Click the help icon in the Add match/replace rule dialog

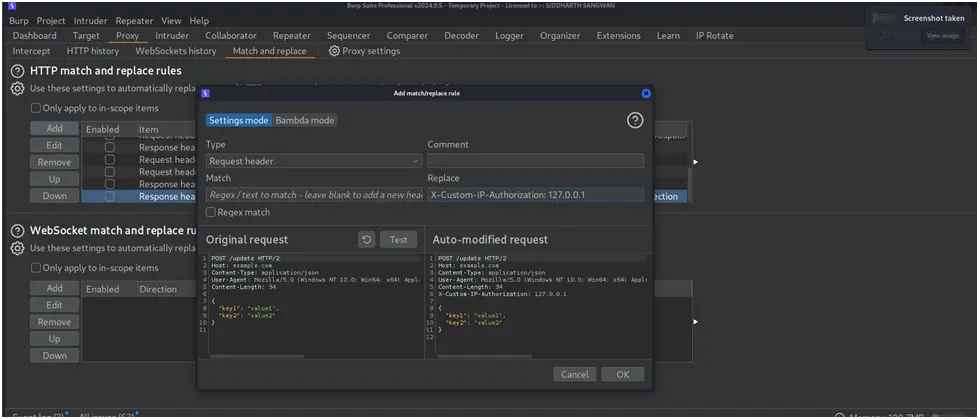point(635,121)
